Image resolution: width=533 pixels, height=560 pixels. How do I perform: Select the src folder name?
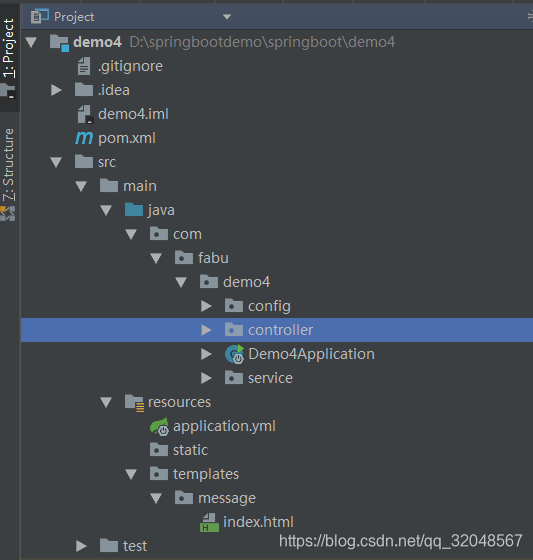(107, 162)
